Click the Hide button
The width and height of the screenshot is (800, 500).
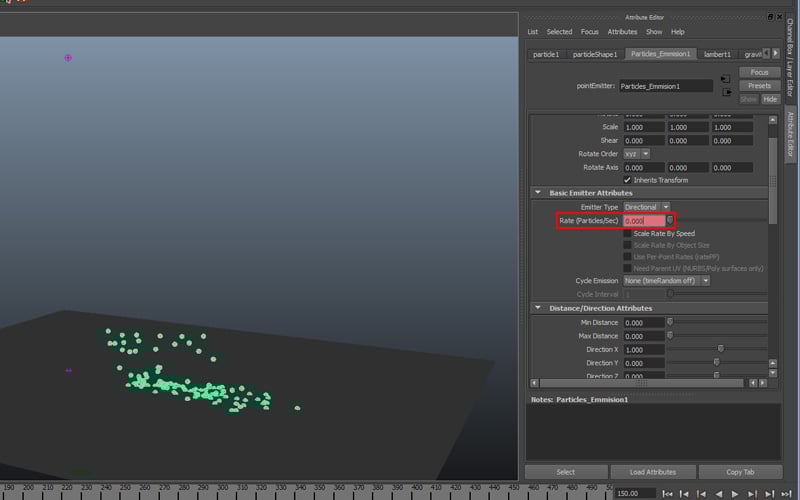click(770, 99)
